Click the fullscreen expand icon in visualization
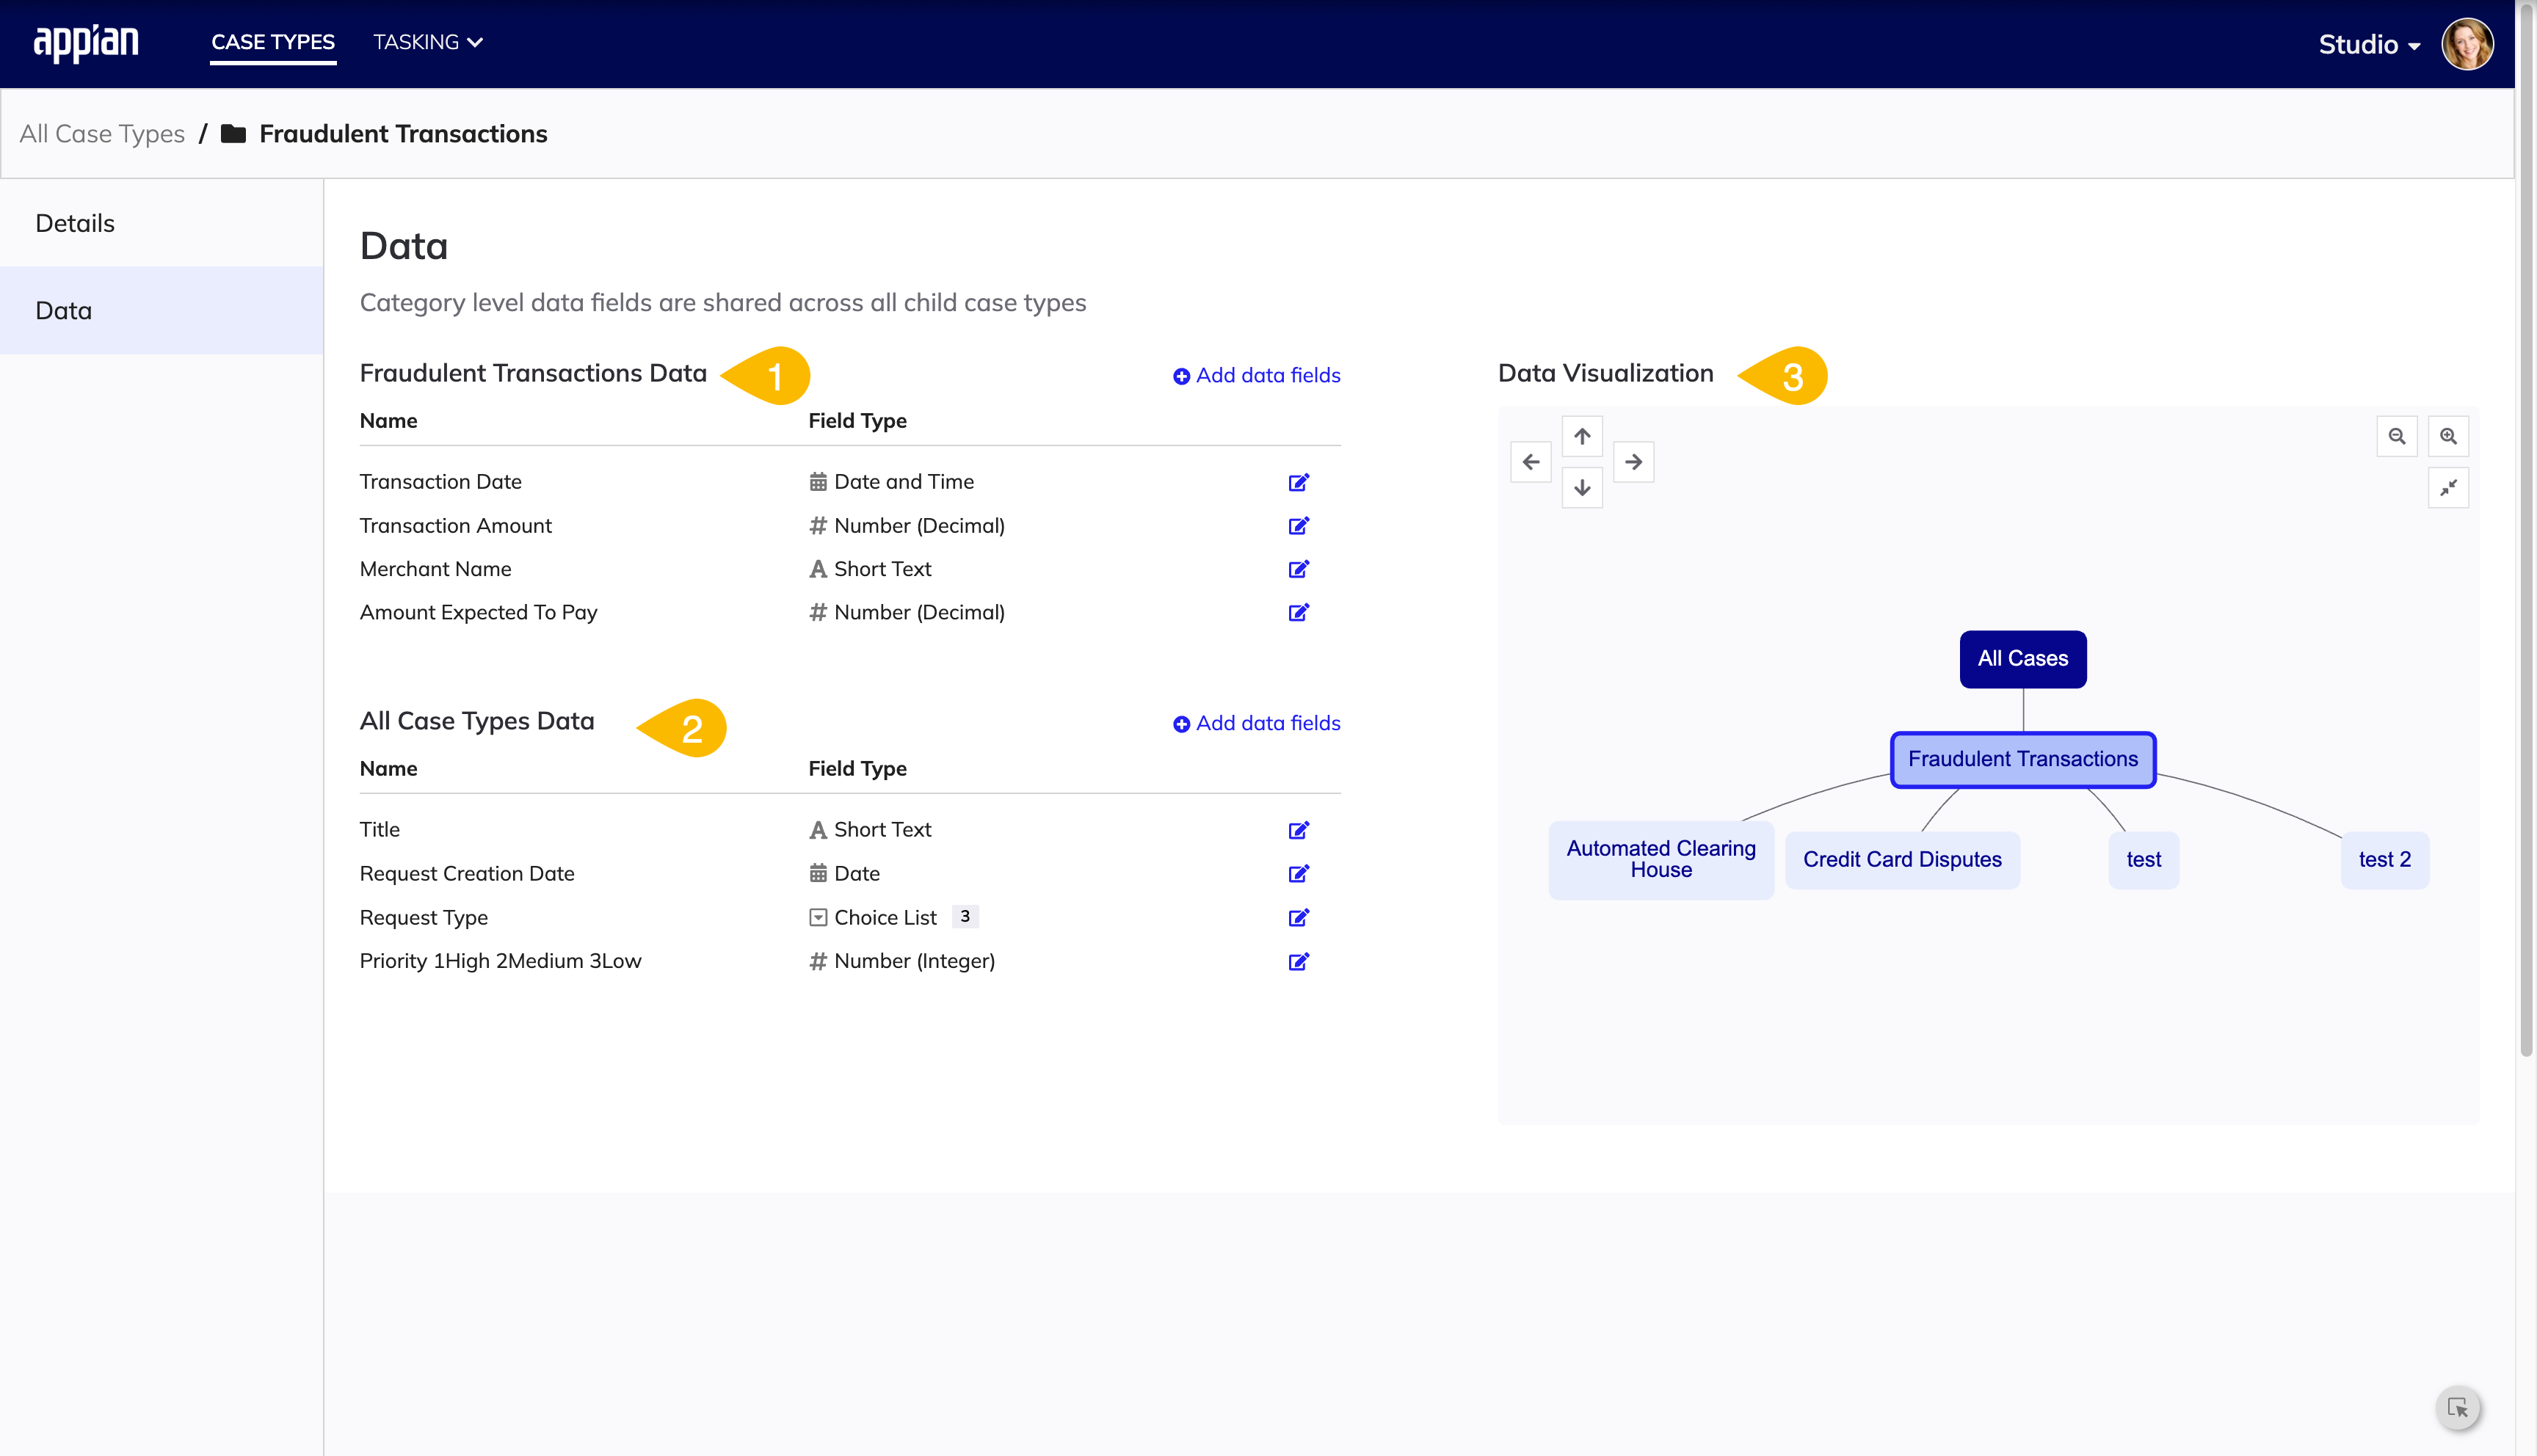2537x1456 pixels. (x=2450, y=487)
